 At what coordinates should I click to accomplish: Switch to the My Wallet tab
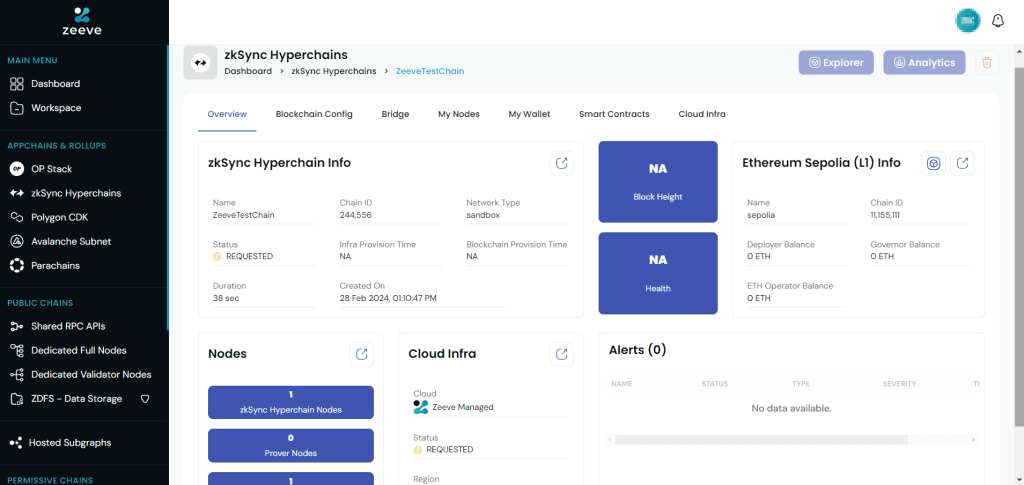point(530,114)
